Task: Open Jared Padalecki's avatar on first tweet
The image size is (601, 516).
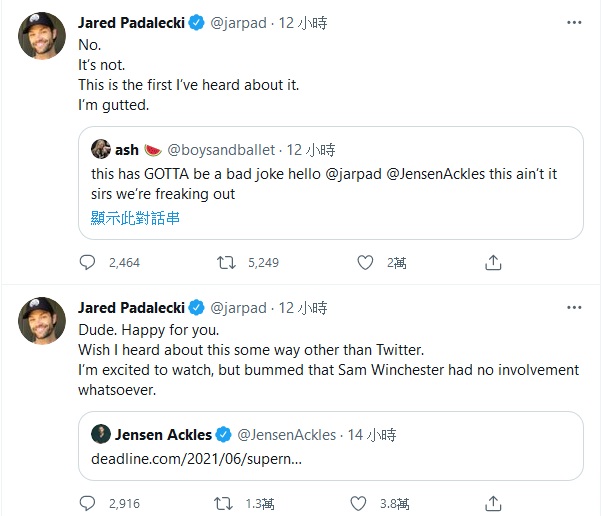Action: pos(43,39)
